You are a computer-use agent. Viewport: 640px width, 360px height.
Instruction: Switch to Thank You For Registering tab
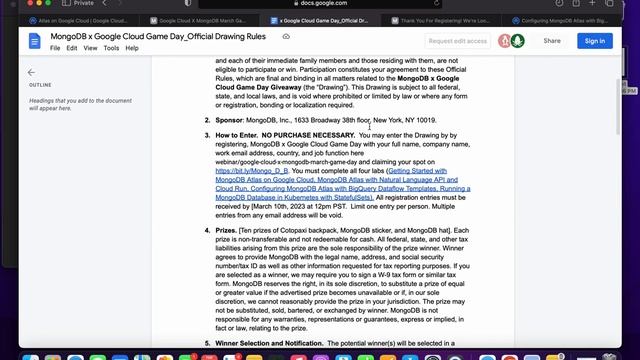(441, 20)
